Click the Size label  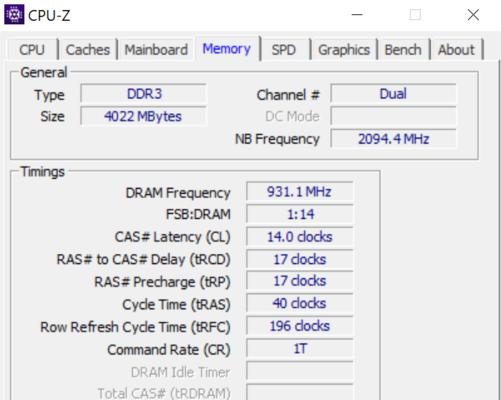tap(52, 116)
